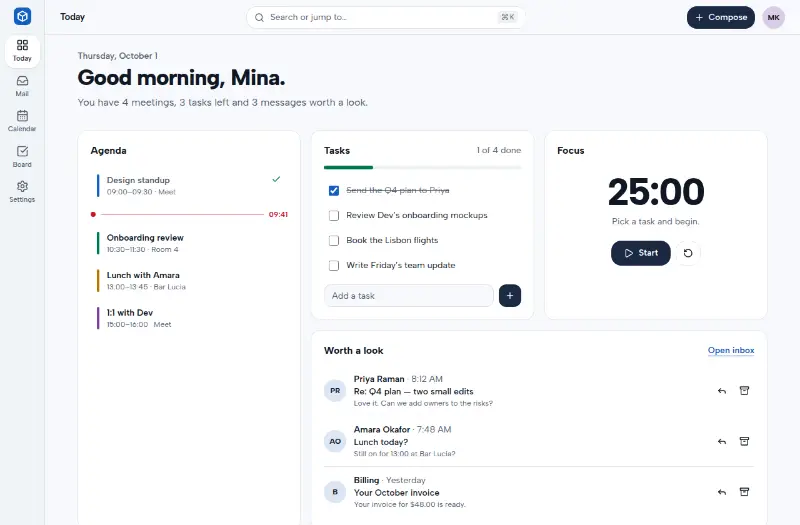
Task: Click the tasks progress bar
Action: [x=422, y=167]
